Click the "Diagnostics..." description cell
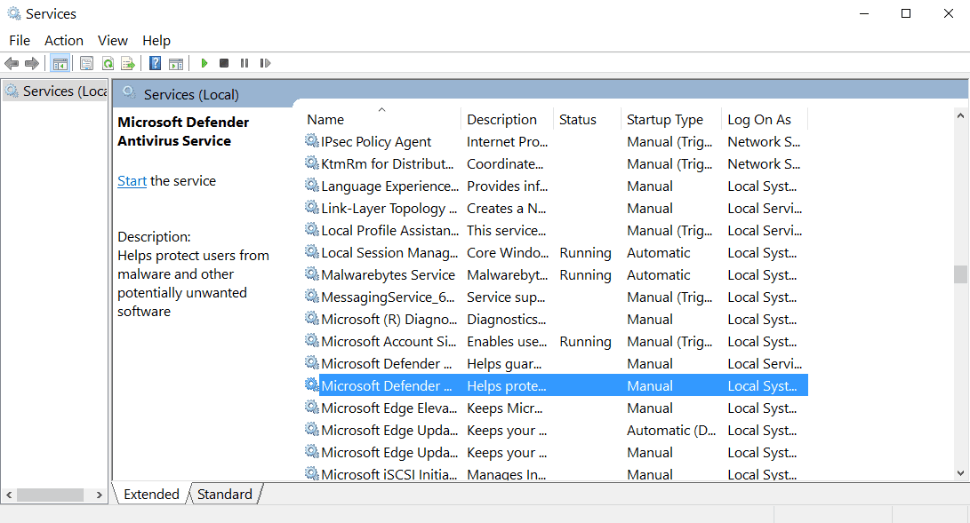Screen dimensions: 970x523 click(506, 320)
